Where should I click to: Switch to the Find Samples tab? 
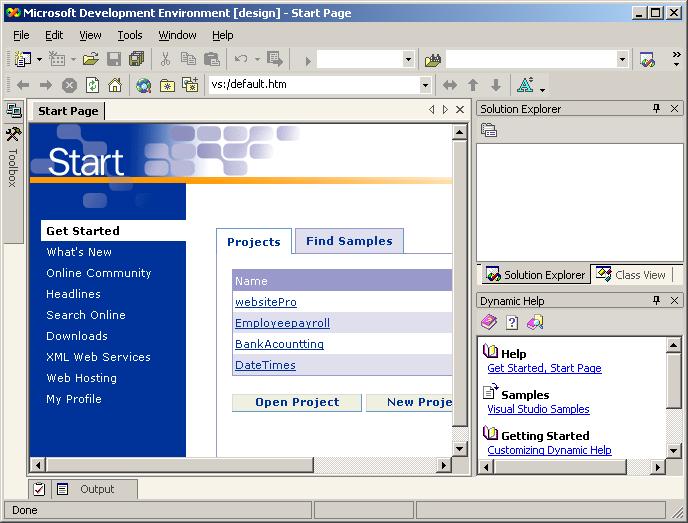click(x=349, y=241)
